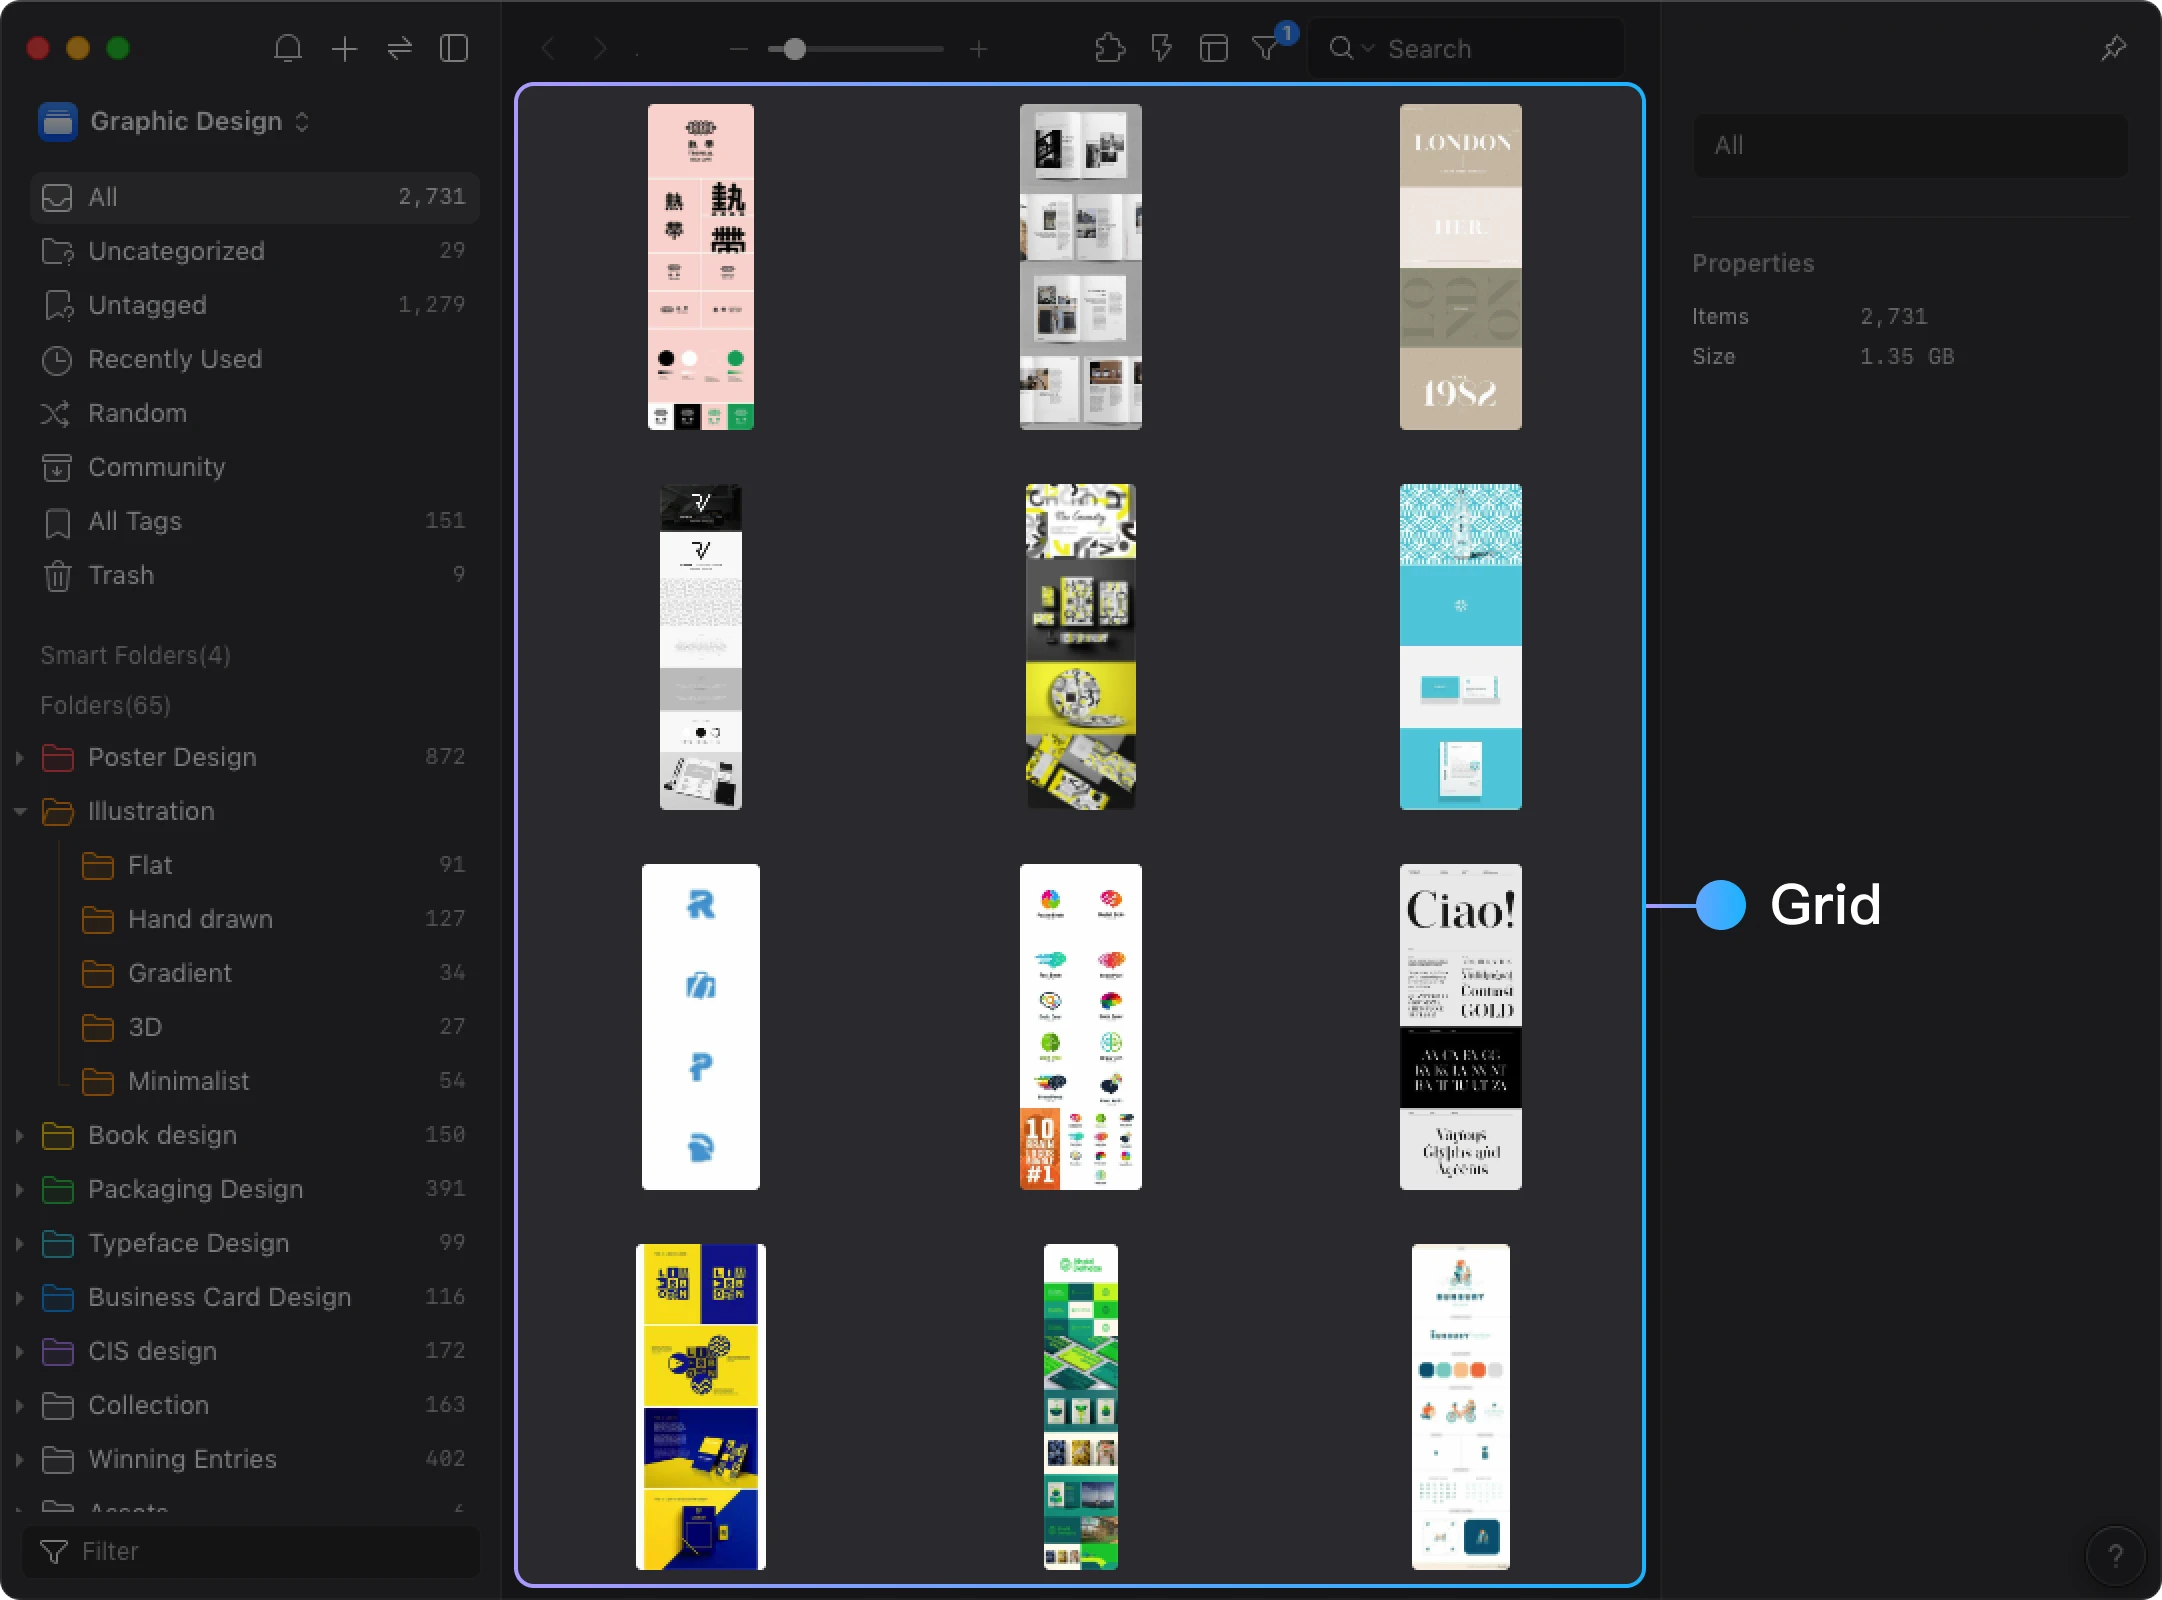Select the LONDON 1982 typography thumbnail
Image resolution: width=2162 pixels, height=1600 pixels.
[x=1460, y=267]
